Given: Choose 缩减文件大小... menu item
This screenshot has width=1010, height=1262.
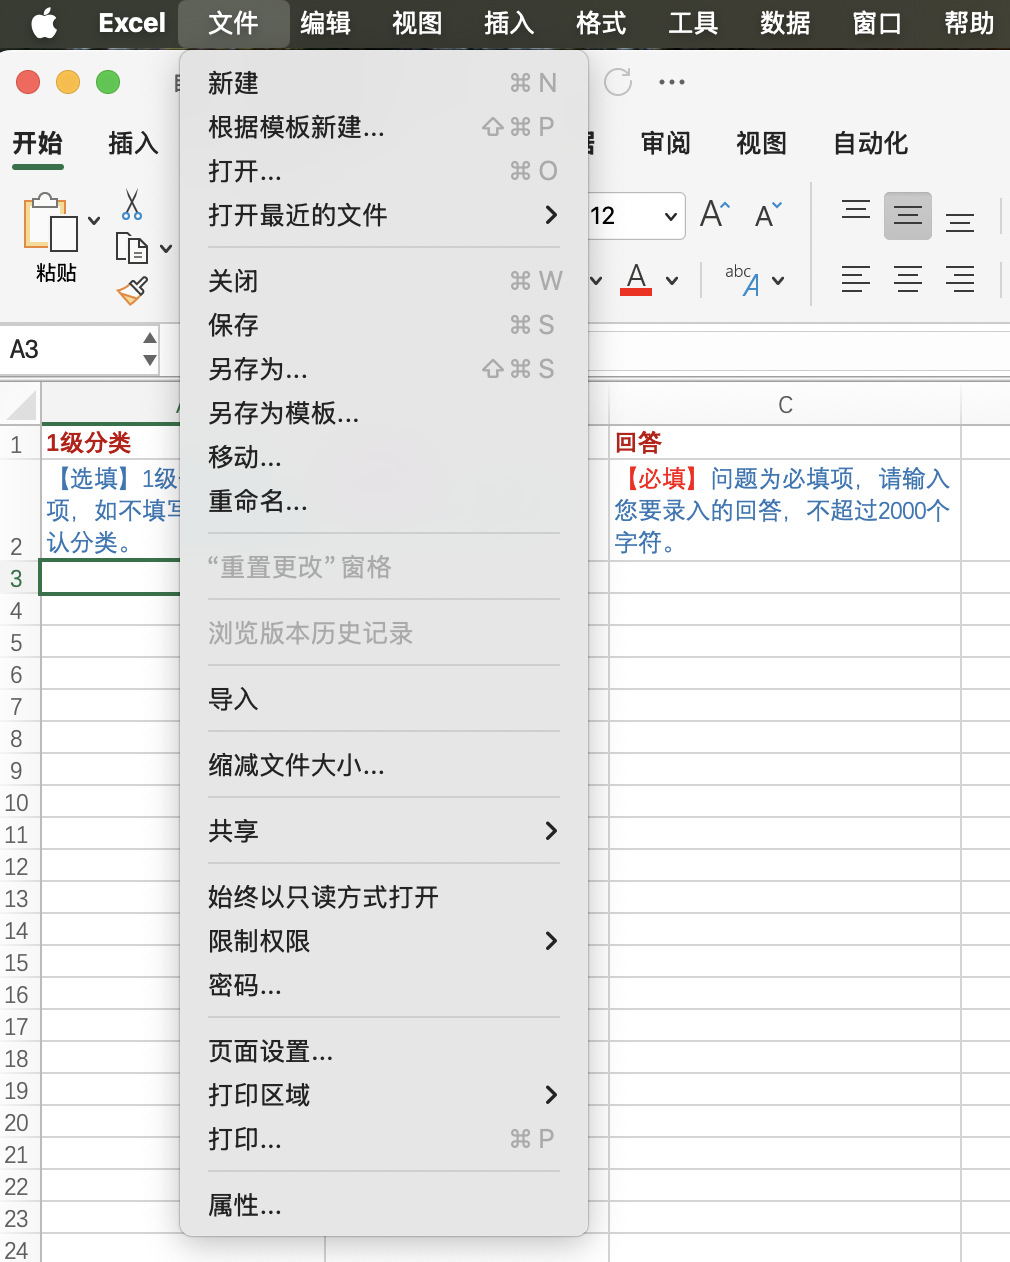Looking at the screenshot, I should [x=384, y=765].
